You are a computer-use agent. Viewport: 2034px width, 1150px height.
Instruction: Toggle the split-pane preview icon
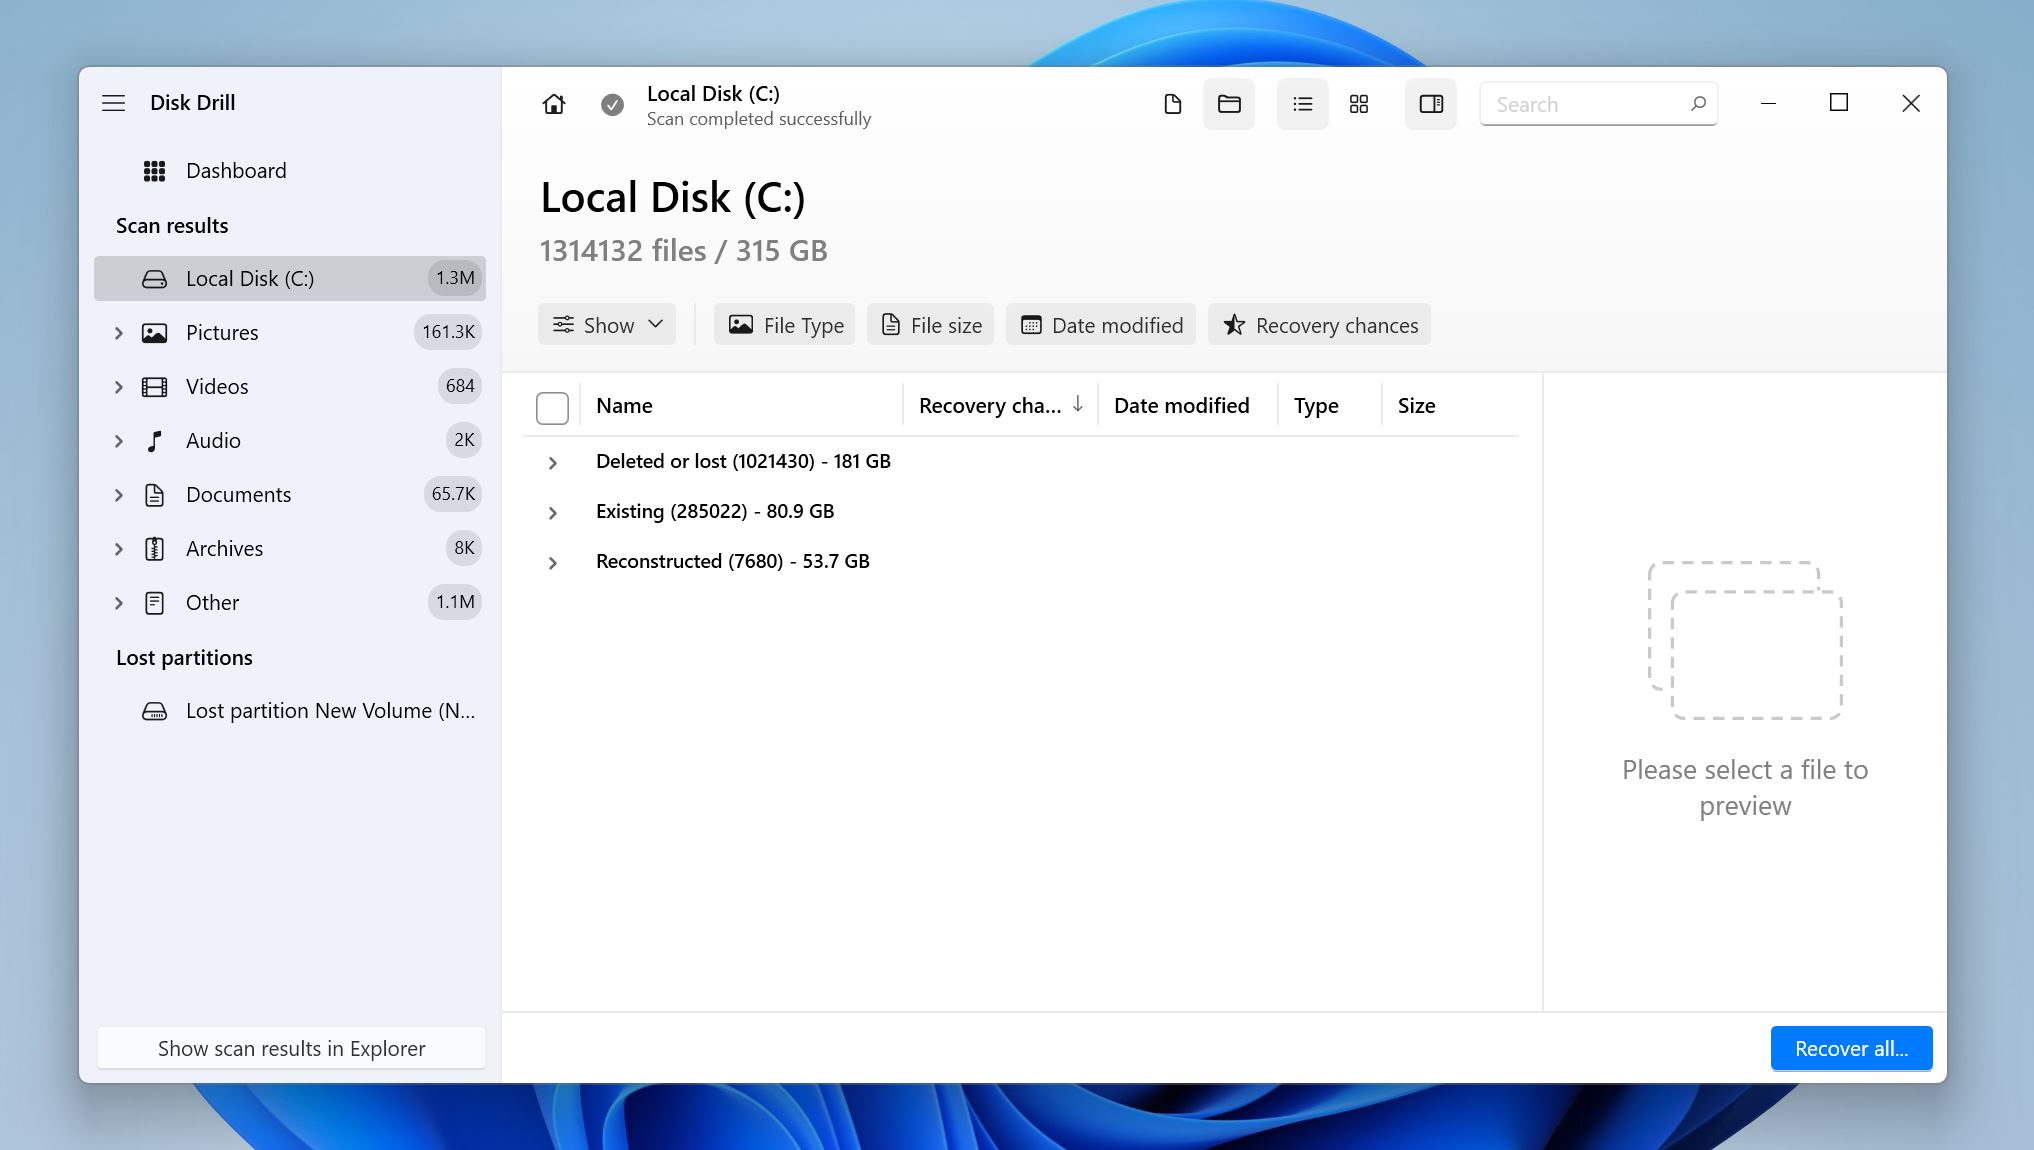pos(1429,103)
